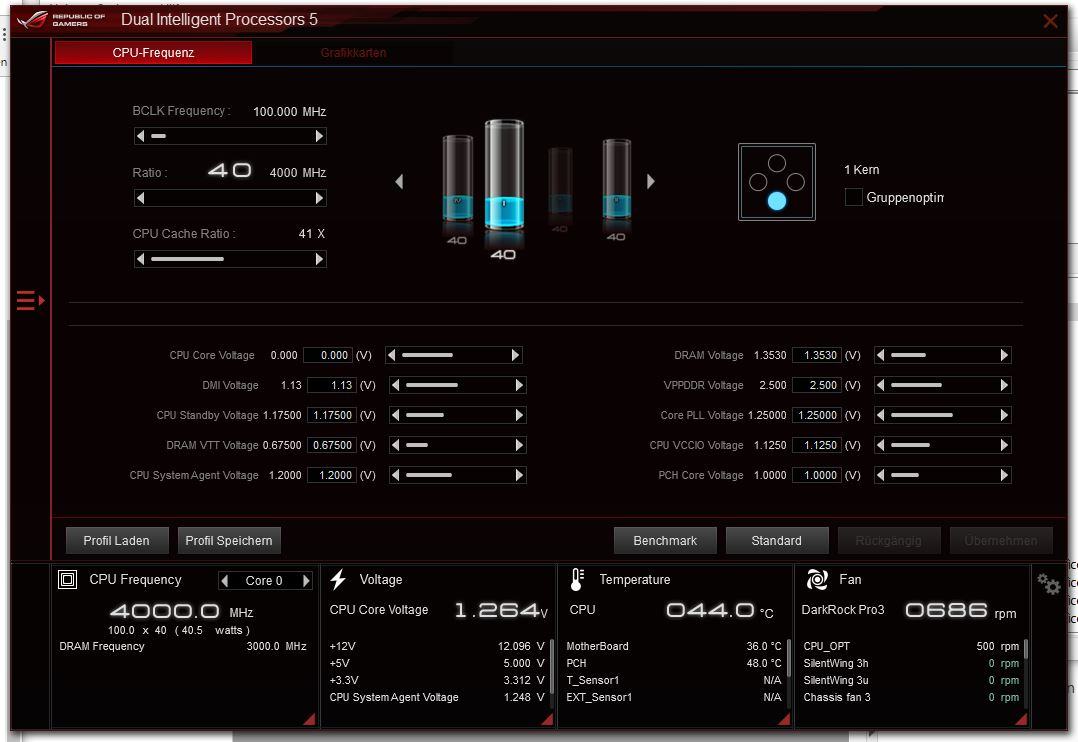
Task: Increase DRAM Voltage with right arrow
Action: point(1004,355)
